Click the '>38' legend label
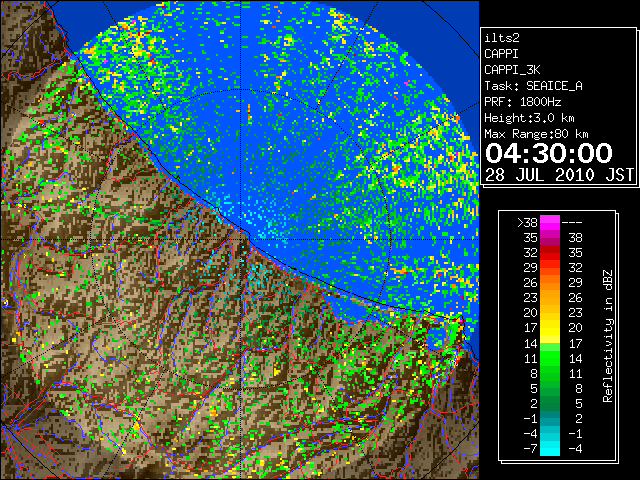640x480 pixels. [x=527, y=223]
